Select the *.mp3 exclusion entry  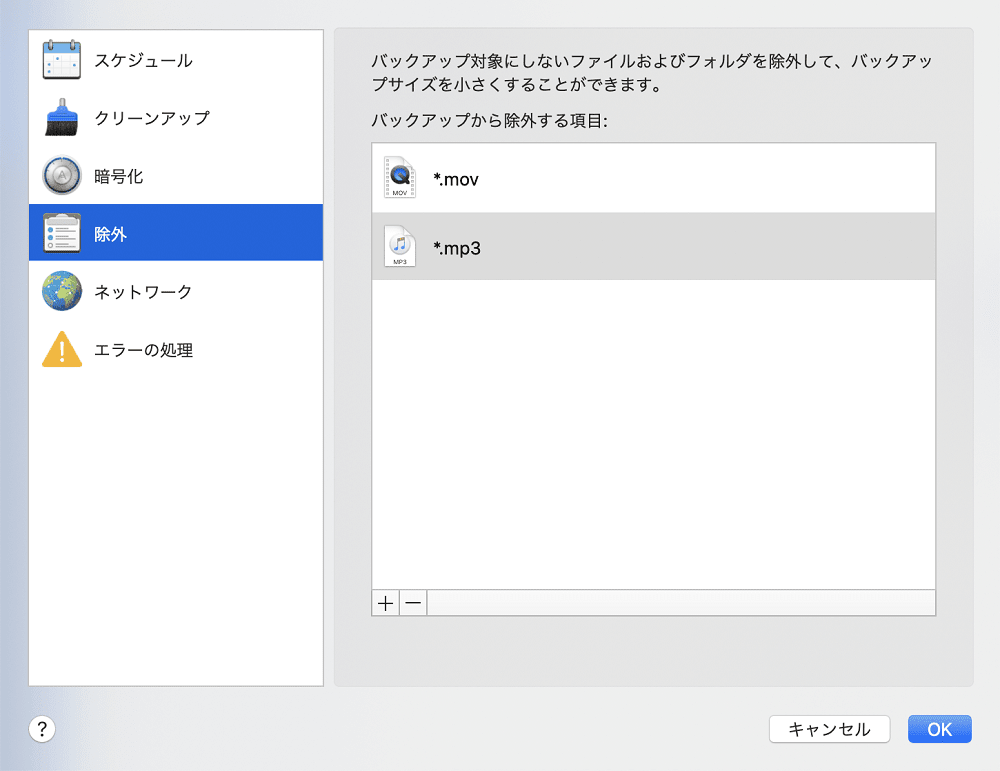tap(457, 247)
